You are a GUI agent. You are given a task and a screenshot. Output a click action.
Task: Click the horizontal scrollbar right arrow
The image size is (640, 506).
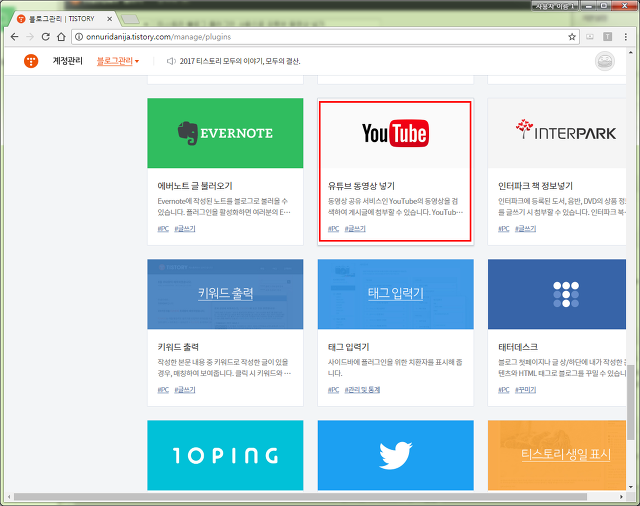tap(622, 497)
